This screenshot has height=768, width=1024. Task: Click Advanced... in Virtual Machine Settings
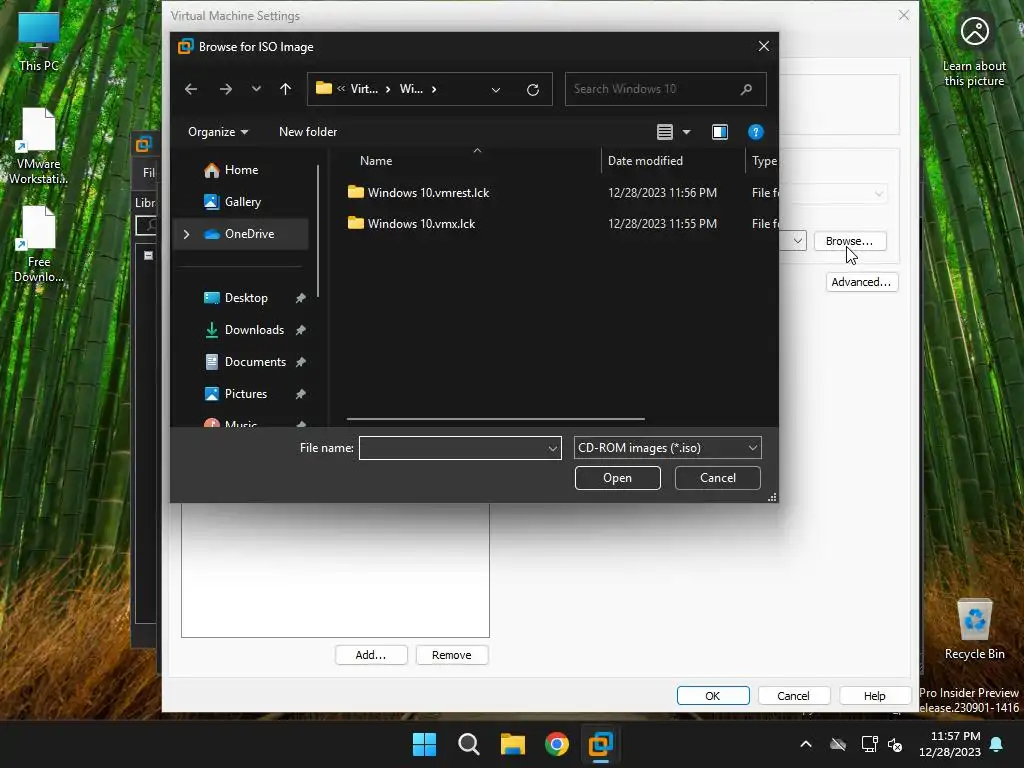coord(861,282)
